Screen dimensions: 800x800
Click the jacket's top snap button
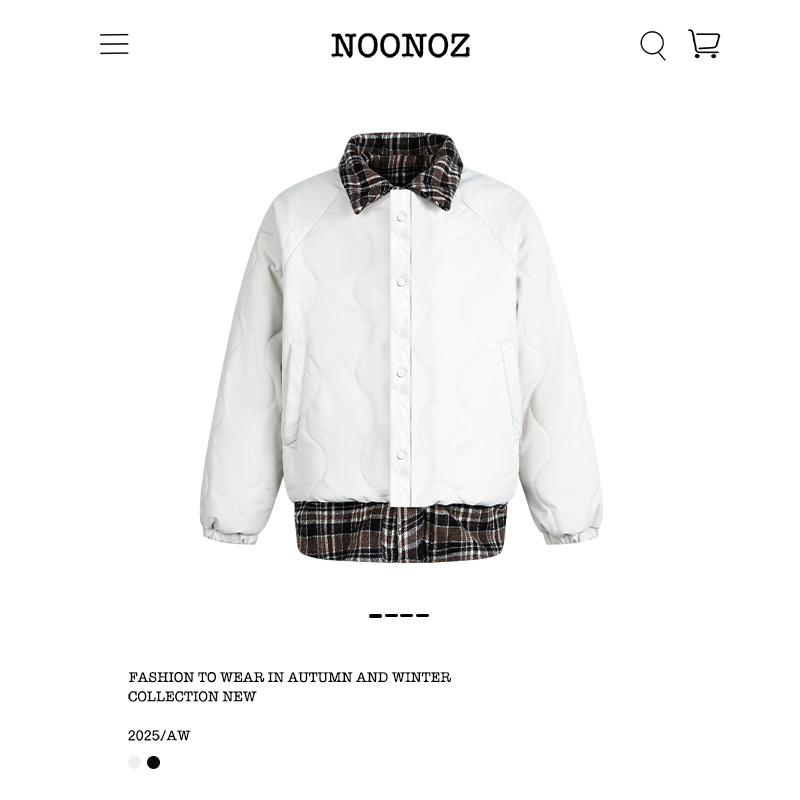pos(401,217)
